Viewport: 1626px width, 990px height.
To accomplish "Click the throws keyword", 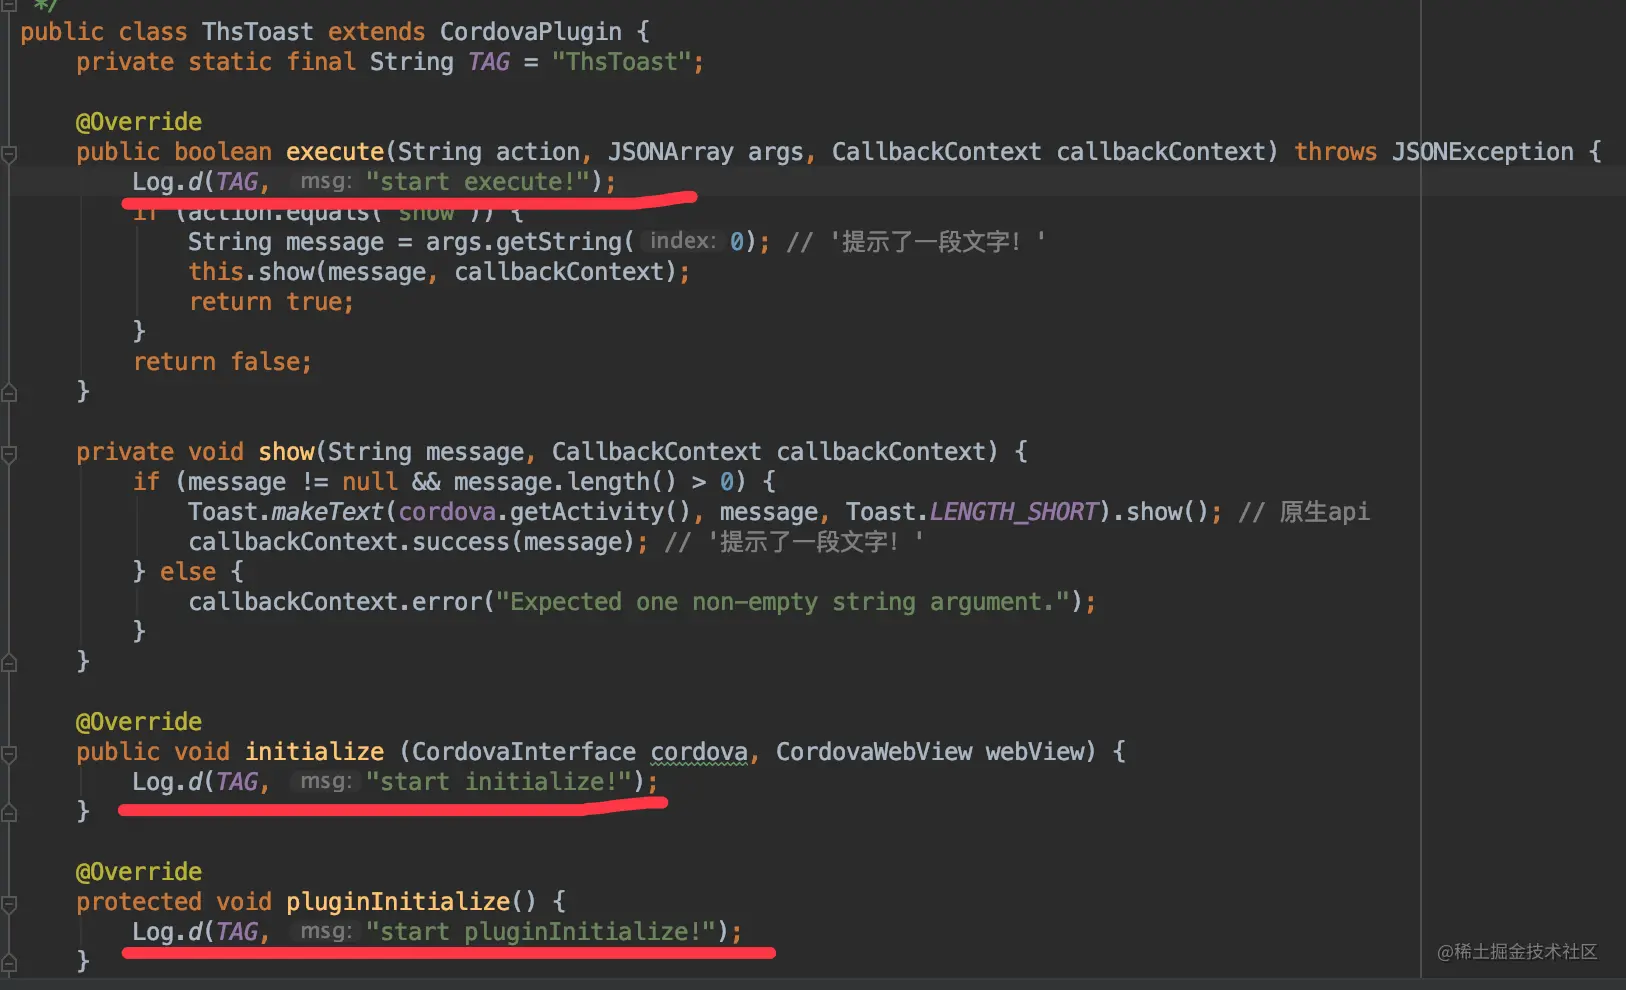I will tap(1335, 152).
